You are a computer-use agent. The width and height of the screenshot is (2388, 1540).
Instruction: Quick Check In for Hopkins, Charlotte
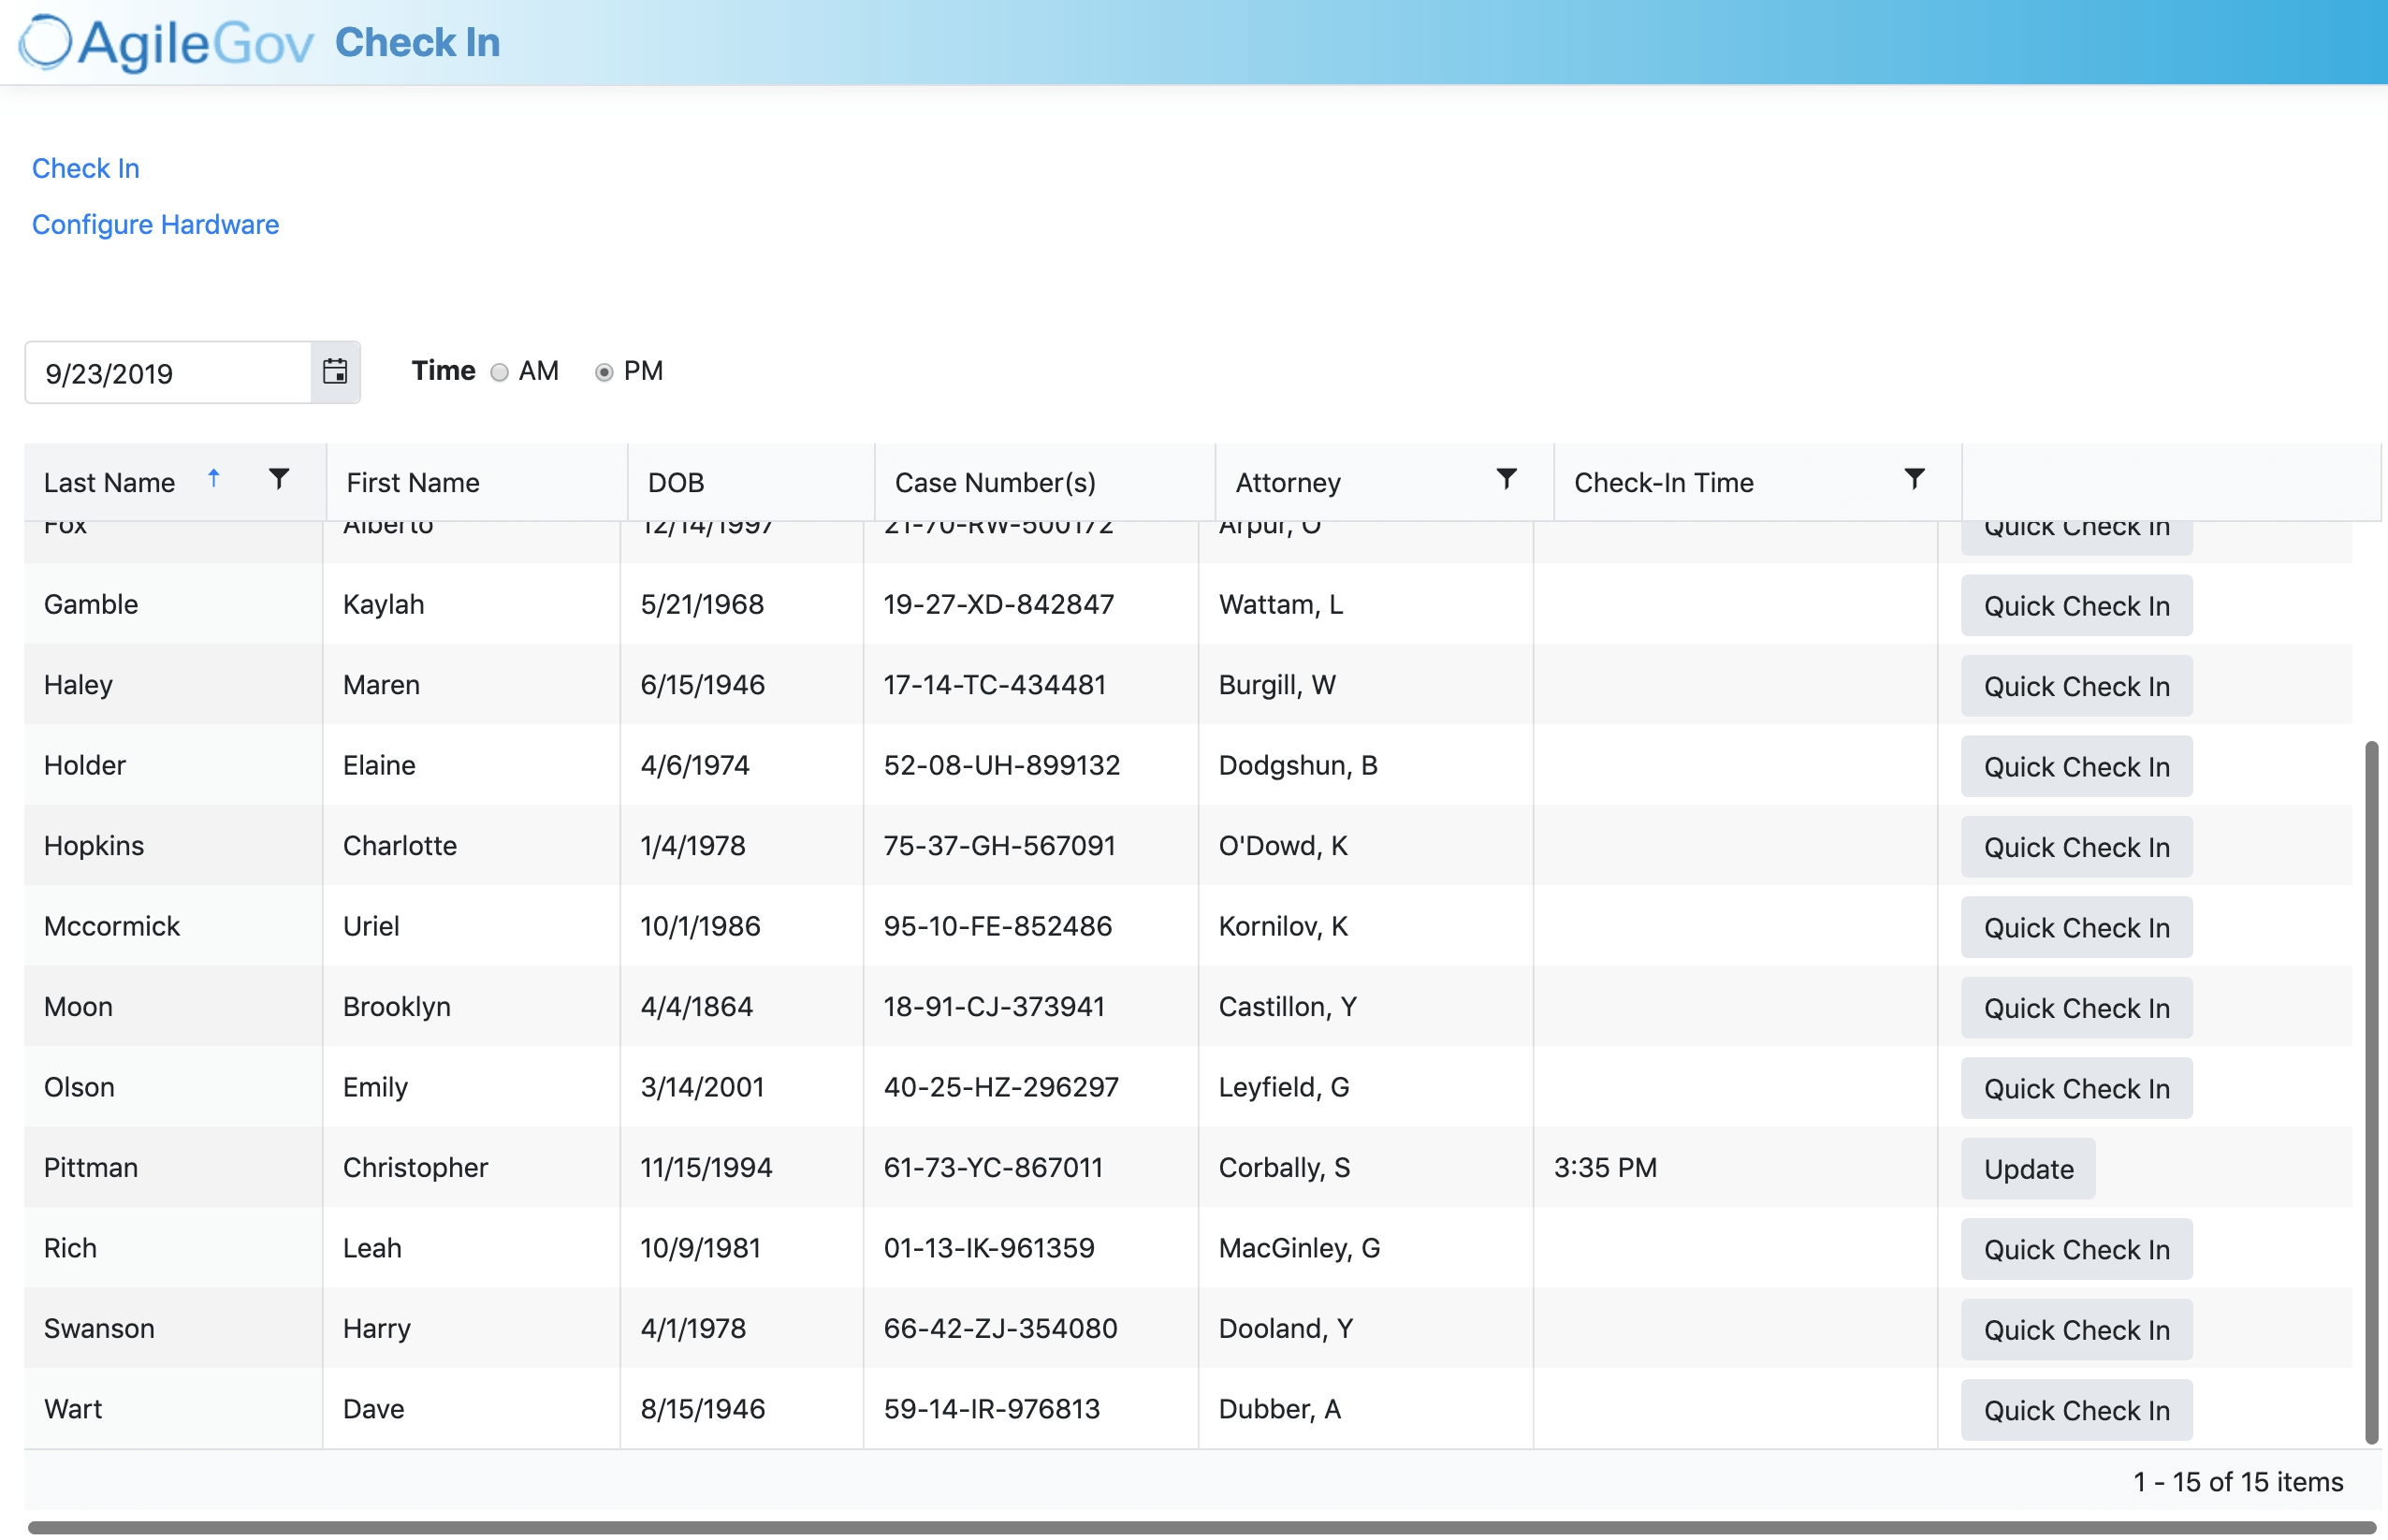[2076, 847]
